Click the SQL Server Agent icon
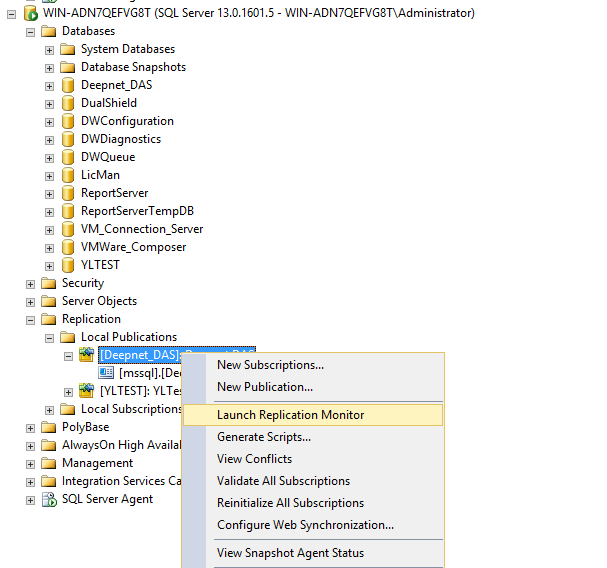The height and width of the screenshot is (568, 607). coord(49,499)
